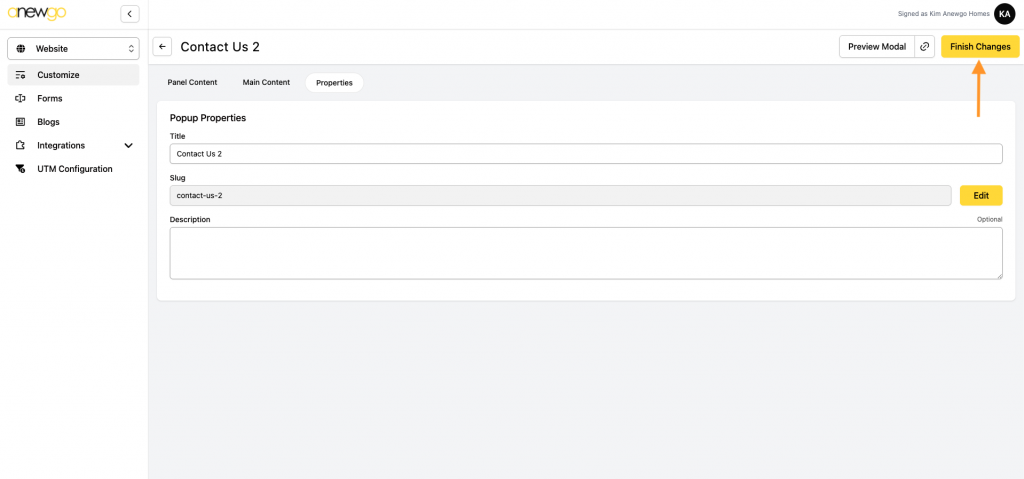
Task: Open Forms from the sidebar
Action: tap(50, 98)
